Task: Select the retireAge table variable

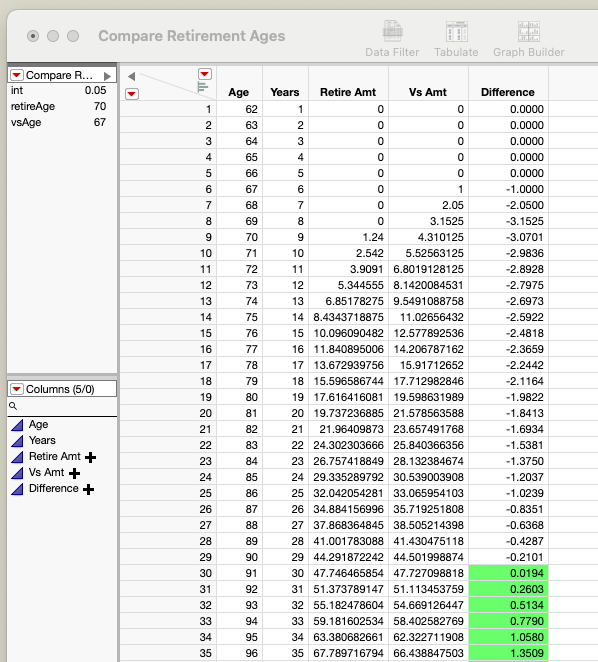Action: click(x=33, y=106)
